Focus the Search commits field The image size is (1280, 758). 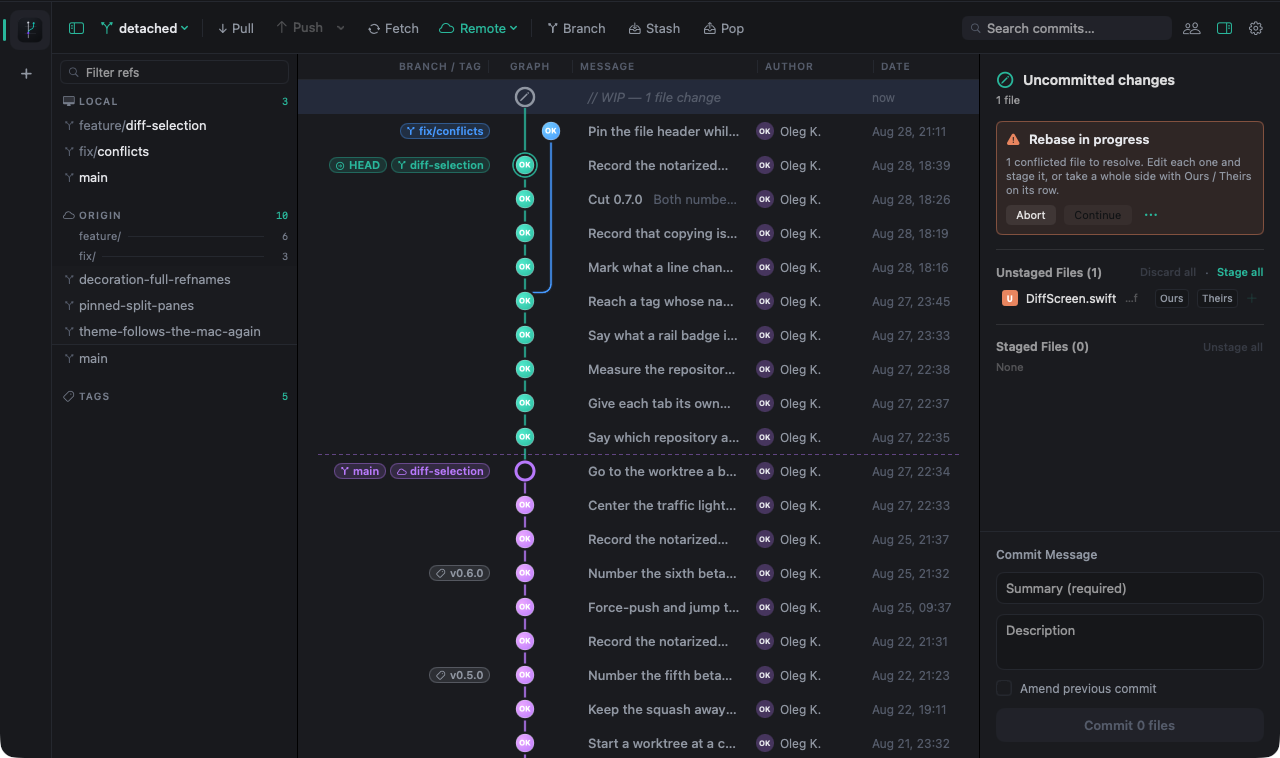1067,28
